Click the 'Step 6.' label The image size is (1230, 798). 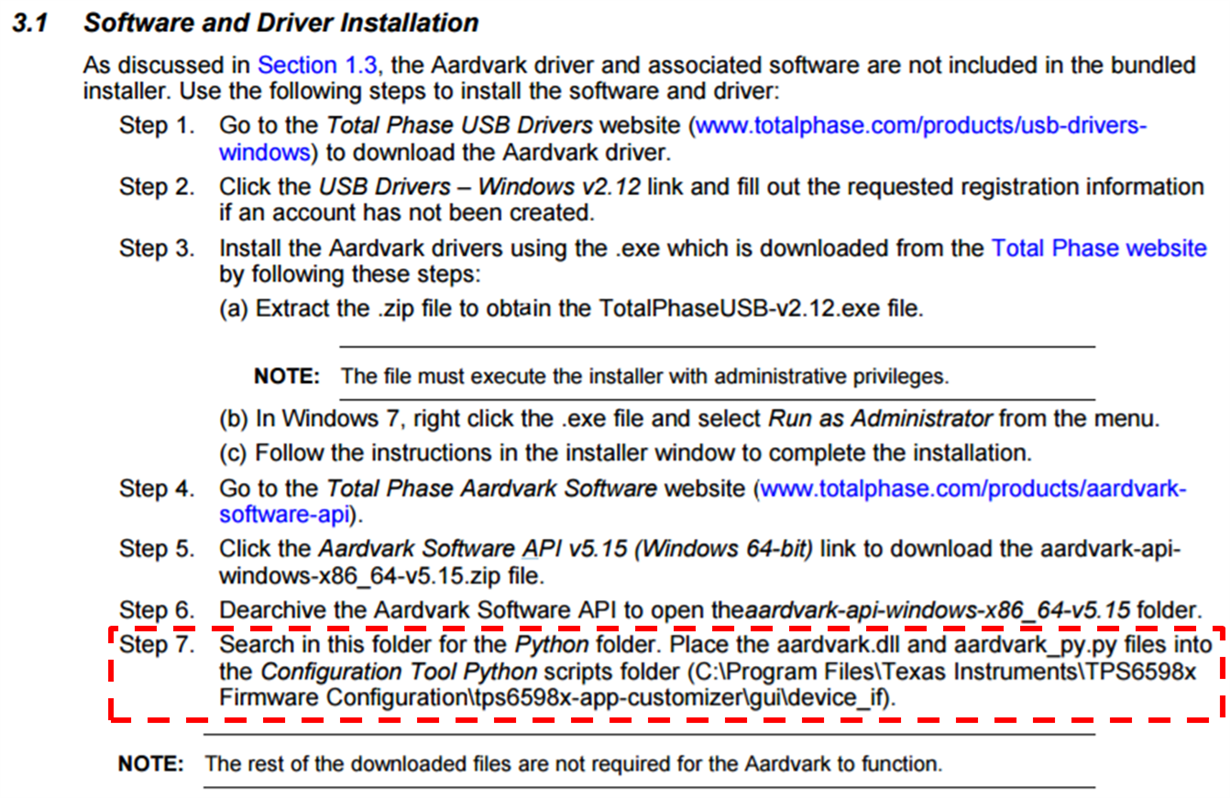tap(157, 610)
